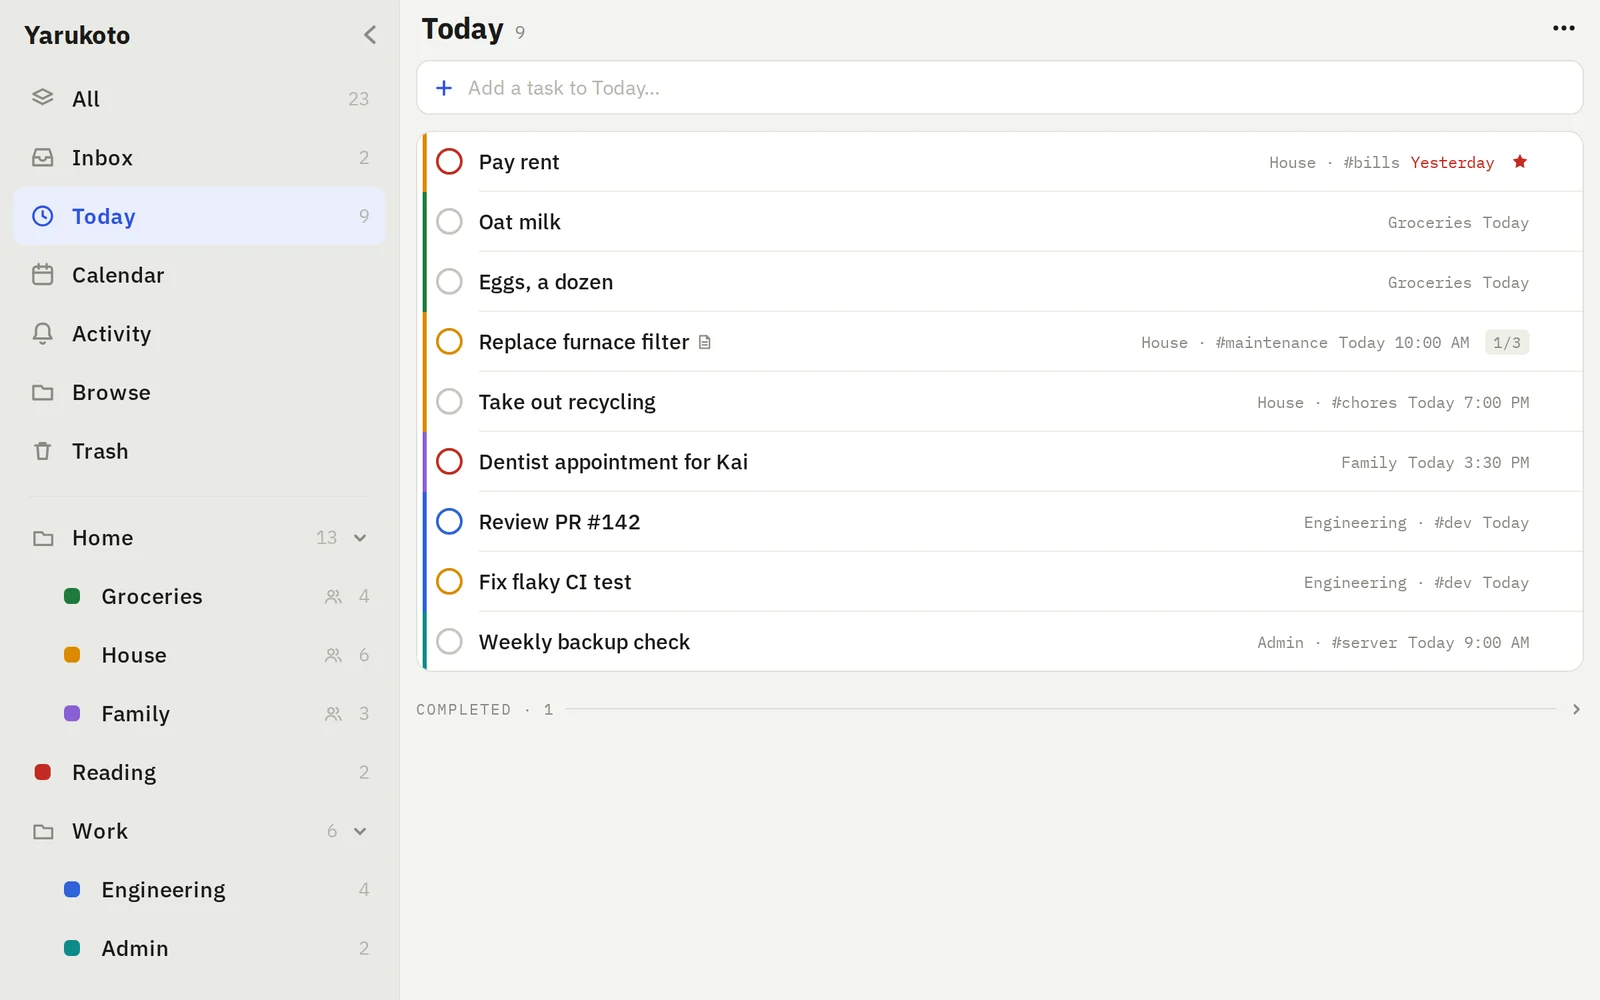Mark Dentist appointment for Kai done
This screenshot has width=1600, height=1000.
(x=450, y=462)
